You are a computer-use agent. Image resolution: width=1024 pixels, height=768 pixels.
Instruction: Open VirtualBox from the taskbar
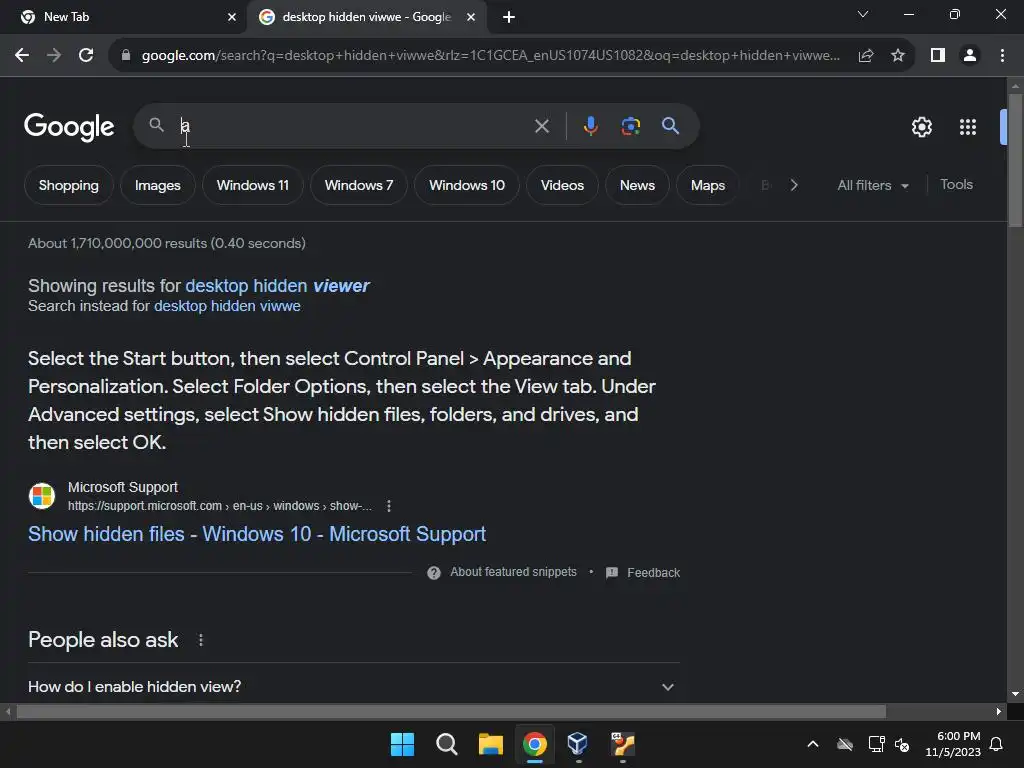pos(579,744)
